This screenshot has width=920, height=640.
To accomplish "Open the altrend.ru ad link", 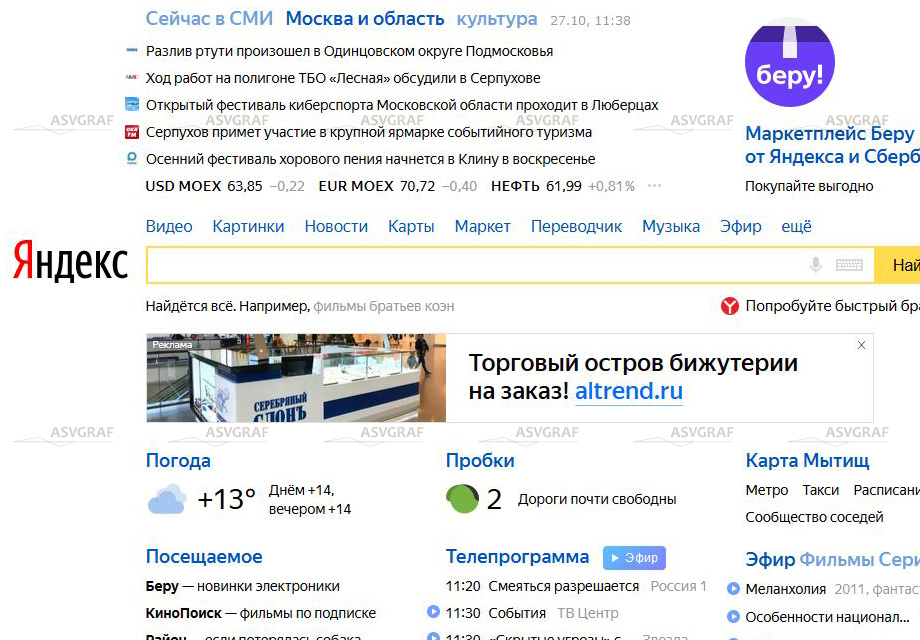I will pyautogui.click(x=628, y=391).
